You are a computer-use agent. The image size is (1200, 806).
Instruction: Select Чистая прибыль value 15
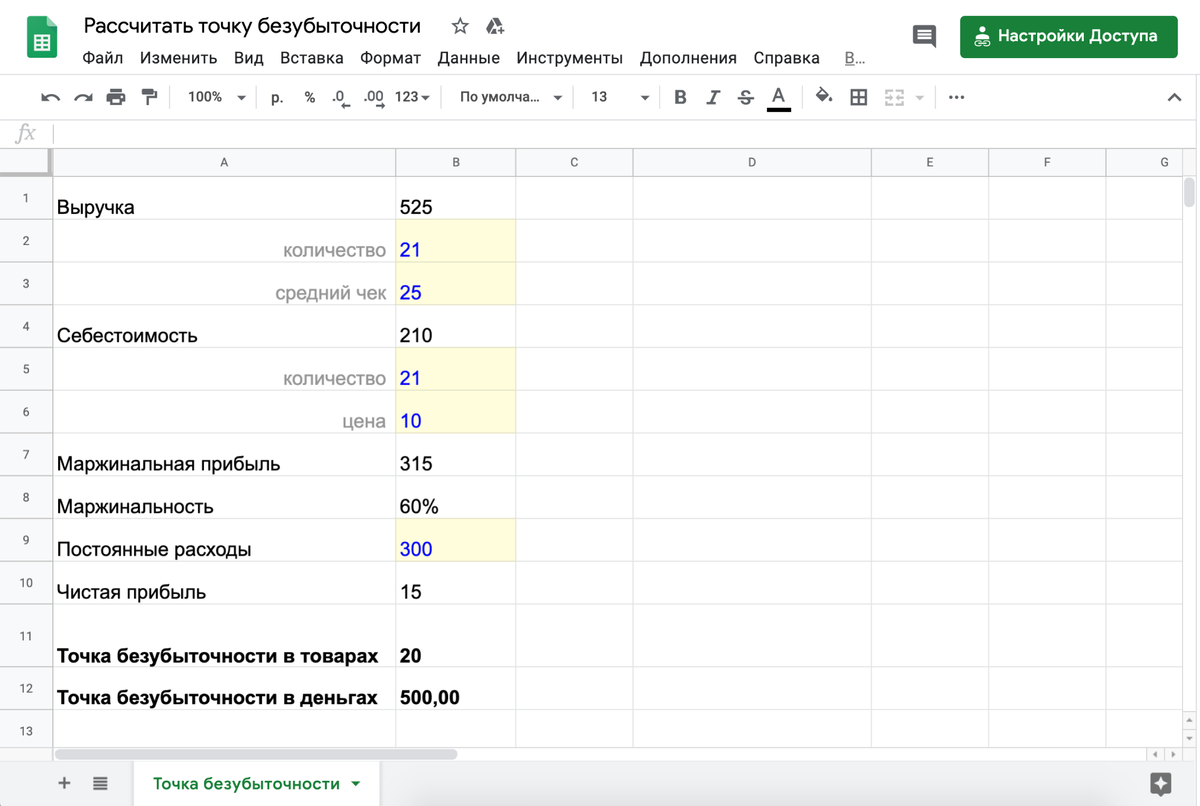coord(456,582)
